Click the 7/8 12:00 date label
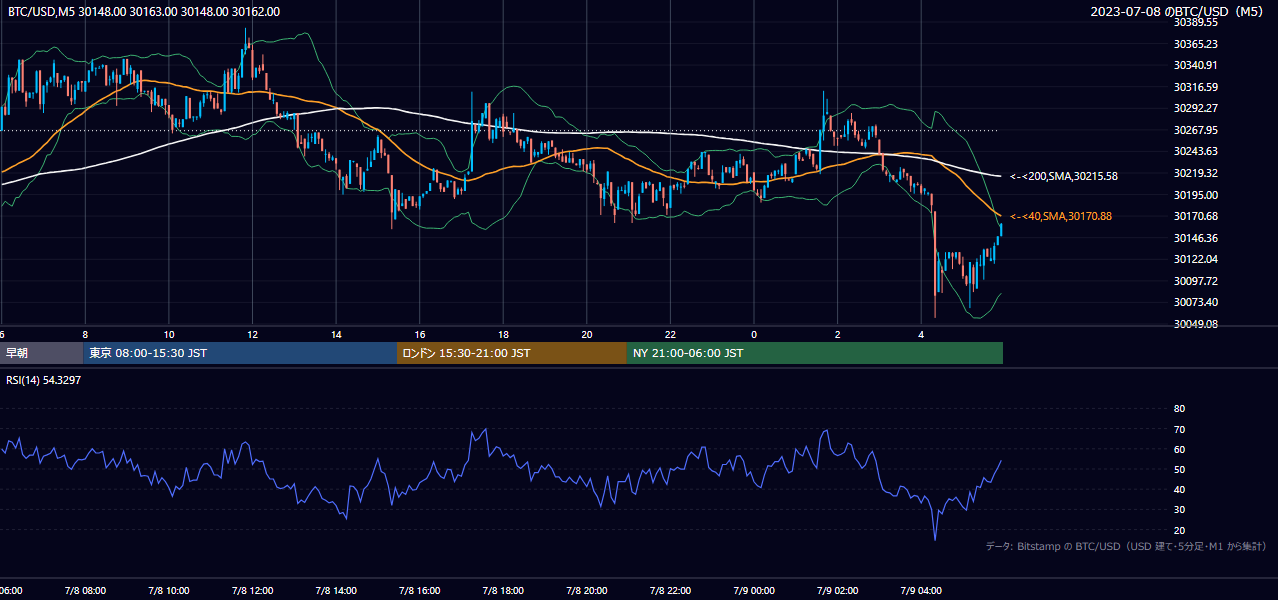Screen dimensions: 1278x600 (x=252, y=590)
